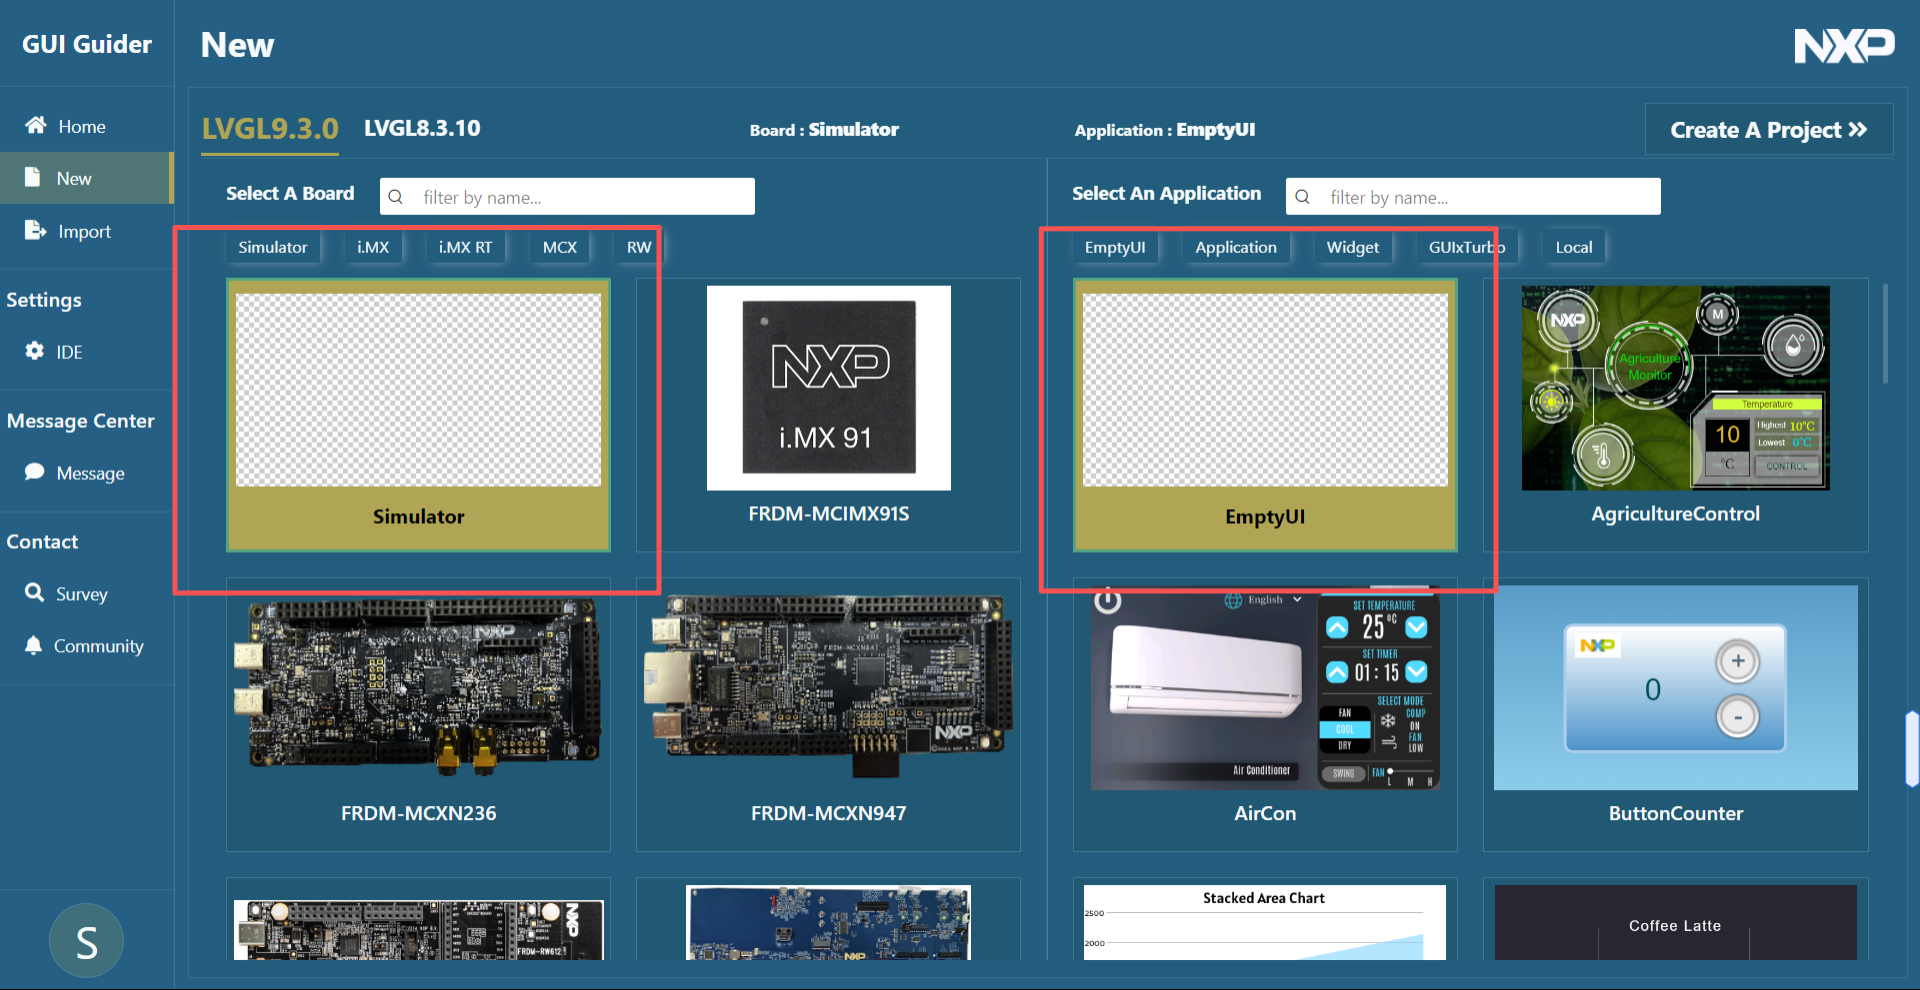Open Survey under Contact

pyautogui.click(x=87, y=594)
